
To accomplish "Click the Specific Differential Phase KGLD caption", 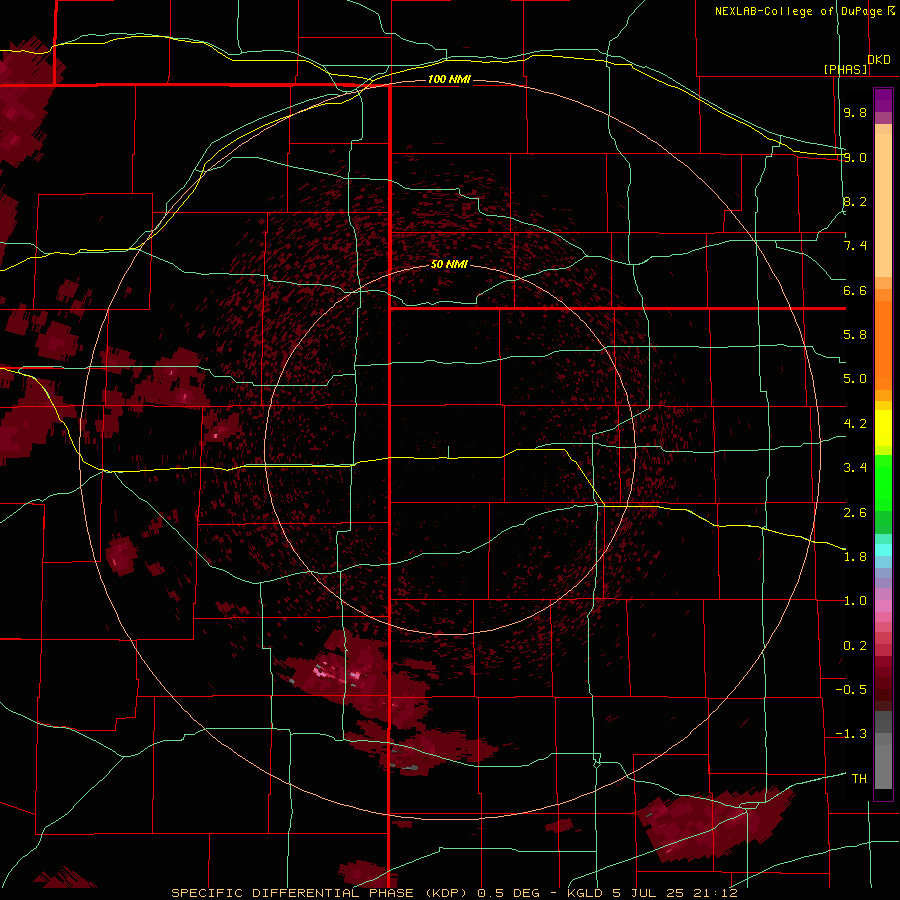I will pyautogui.click(x=454, y=893).
